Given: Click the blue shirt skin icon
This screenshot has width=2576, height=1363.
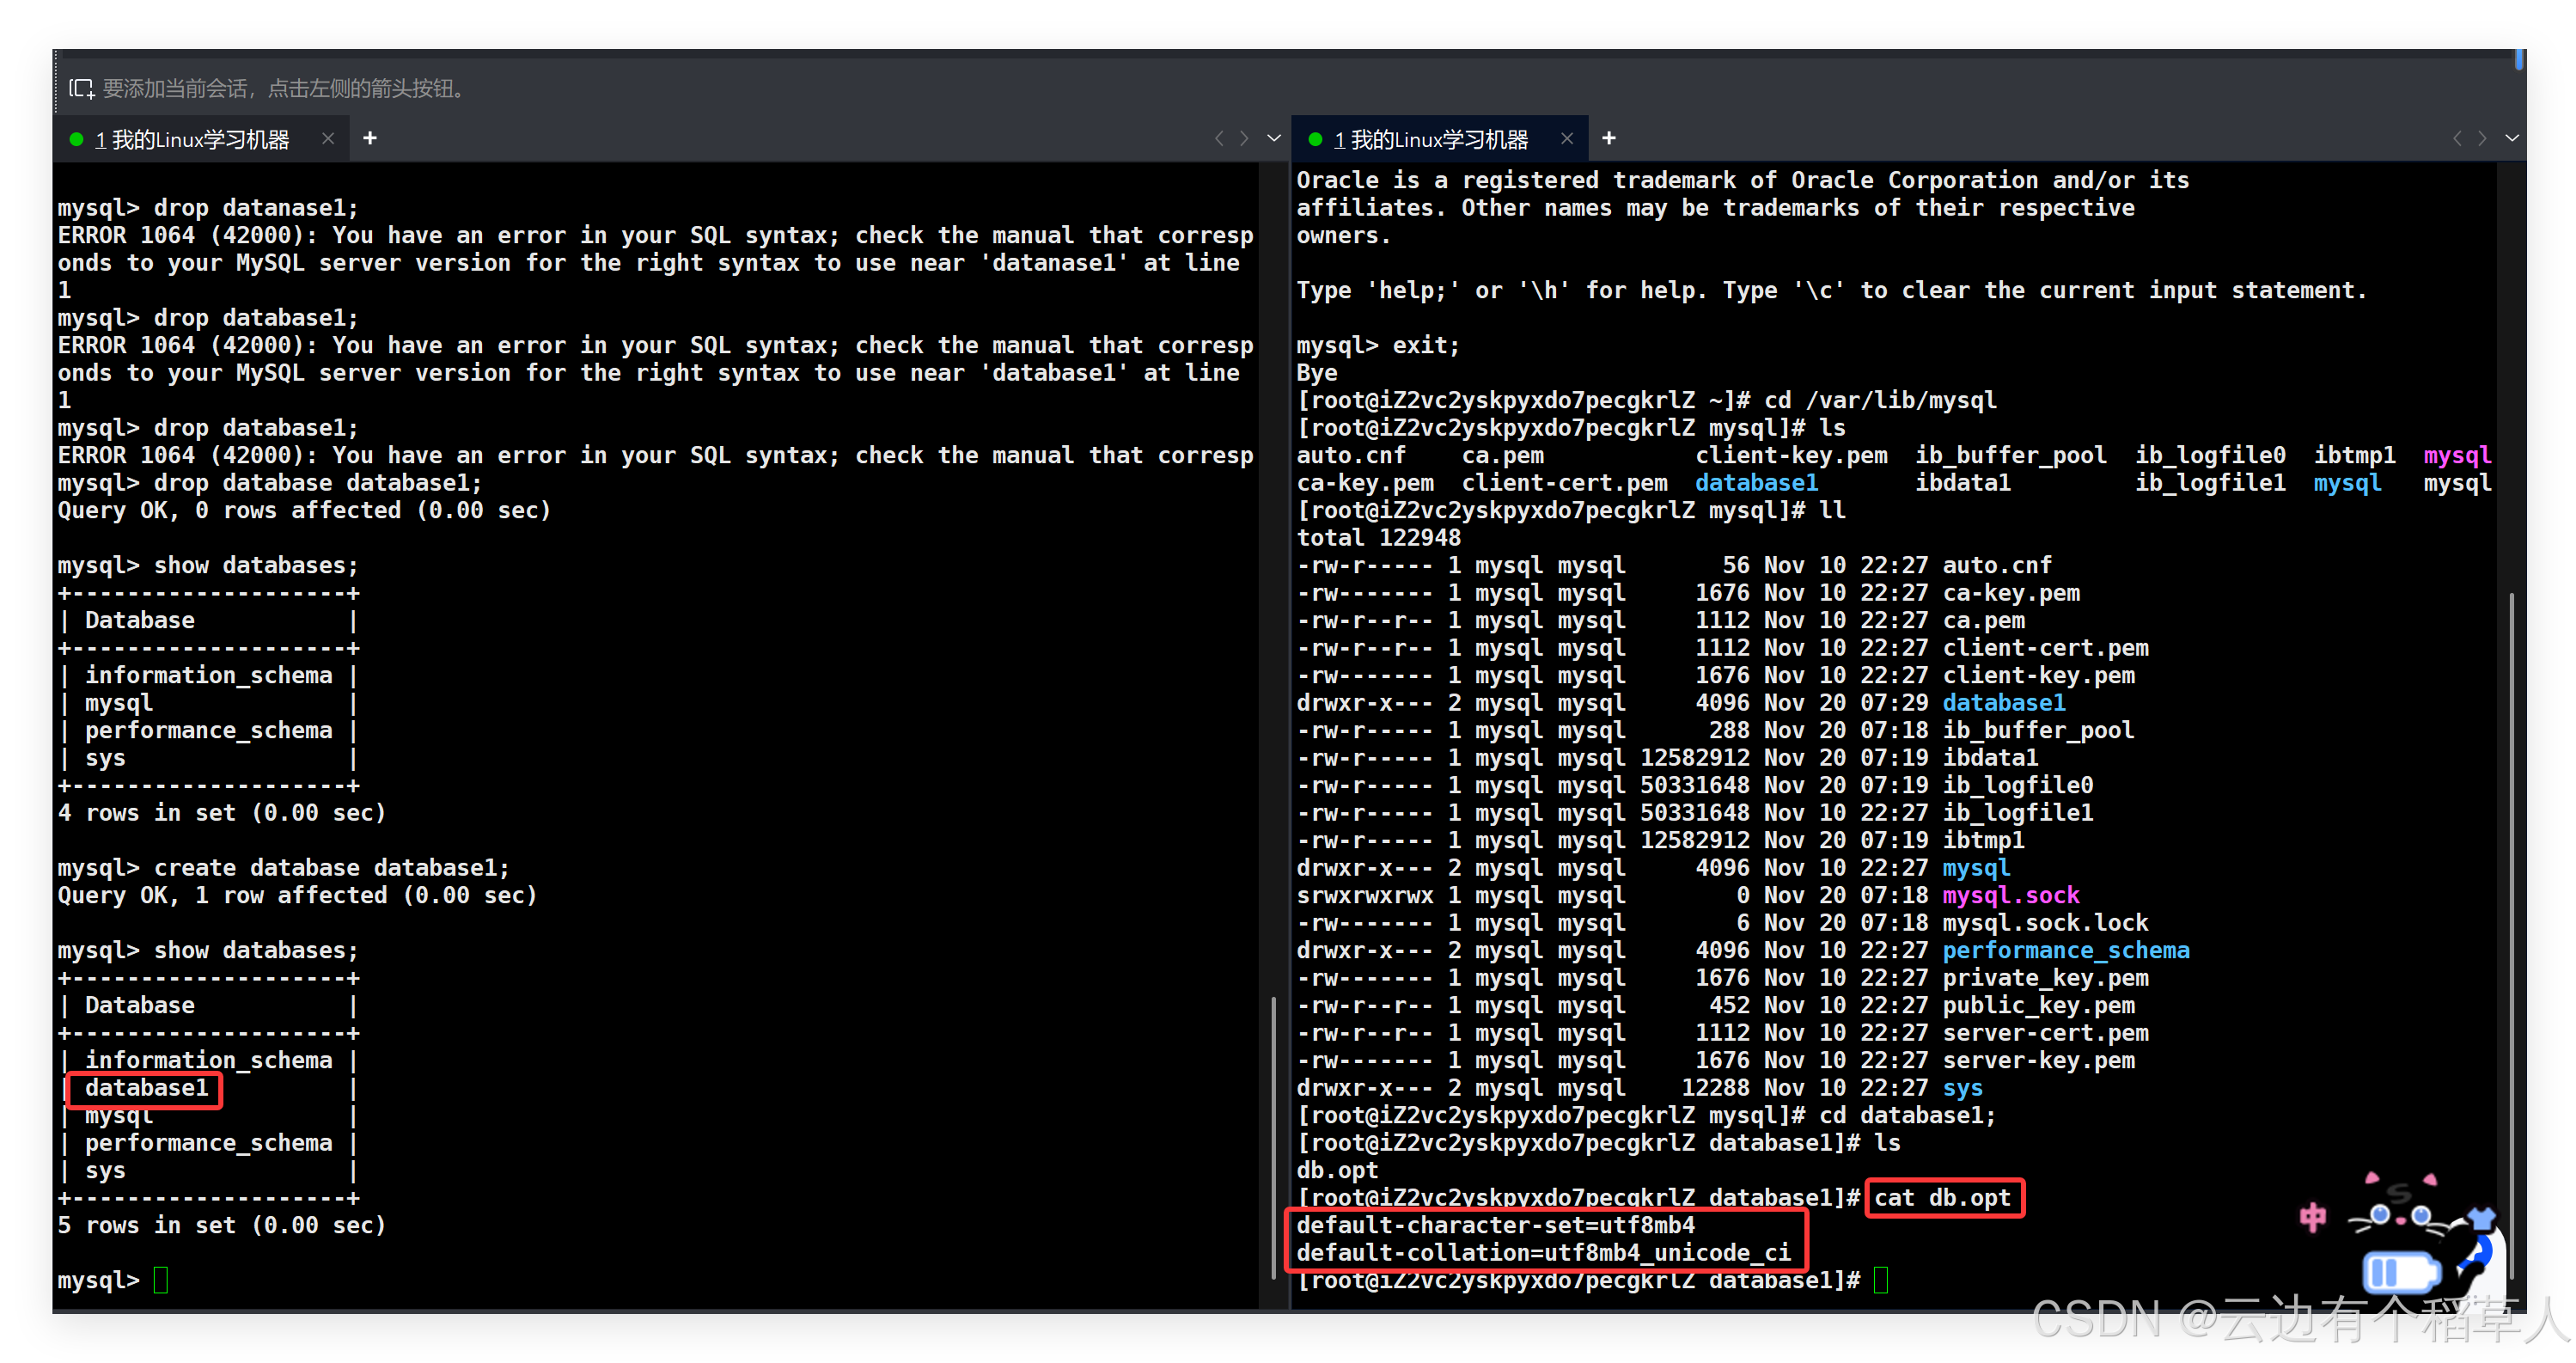Looking at the screenshot, I should point(2482,1217).
